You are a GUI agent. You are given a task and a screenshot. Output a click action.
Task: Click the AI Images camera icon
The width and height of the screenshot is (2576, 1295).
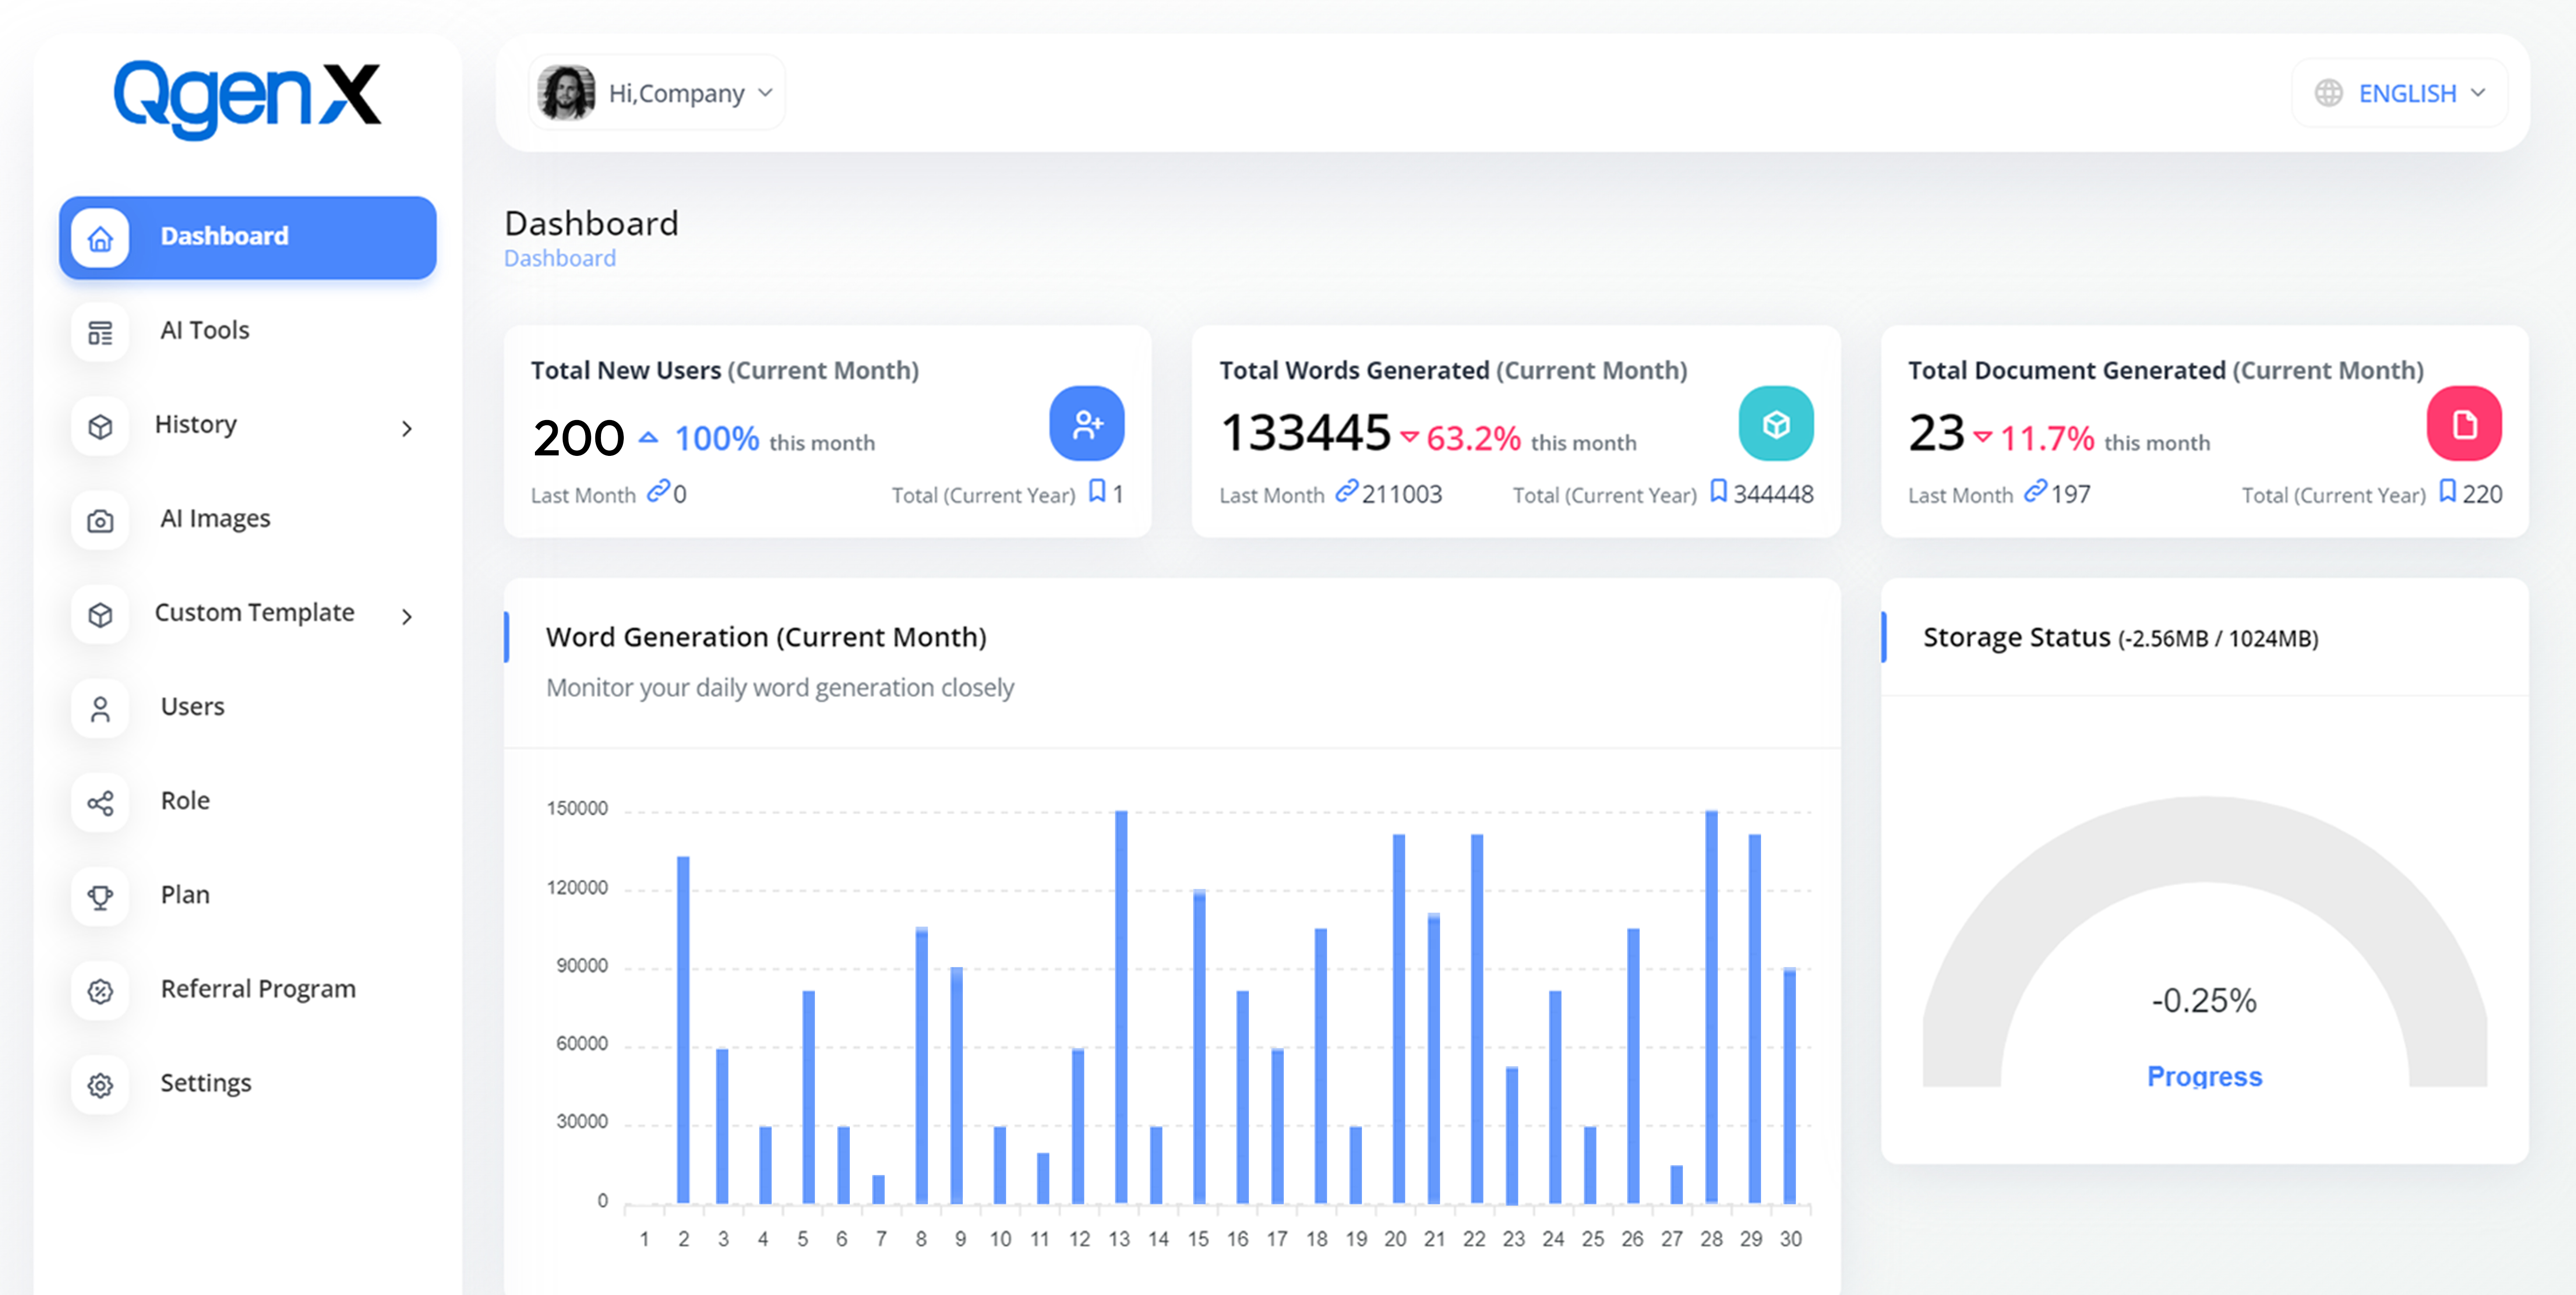click(100, 521)
